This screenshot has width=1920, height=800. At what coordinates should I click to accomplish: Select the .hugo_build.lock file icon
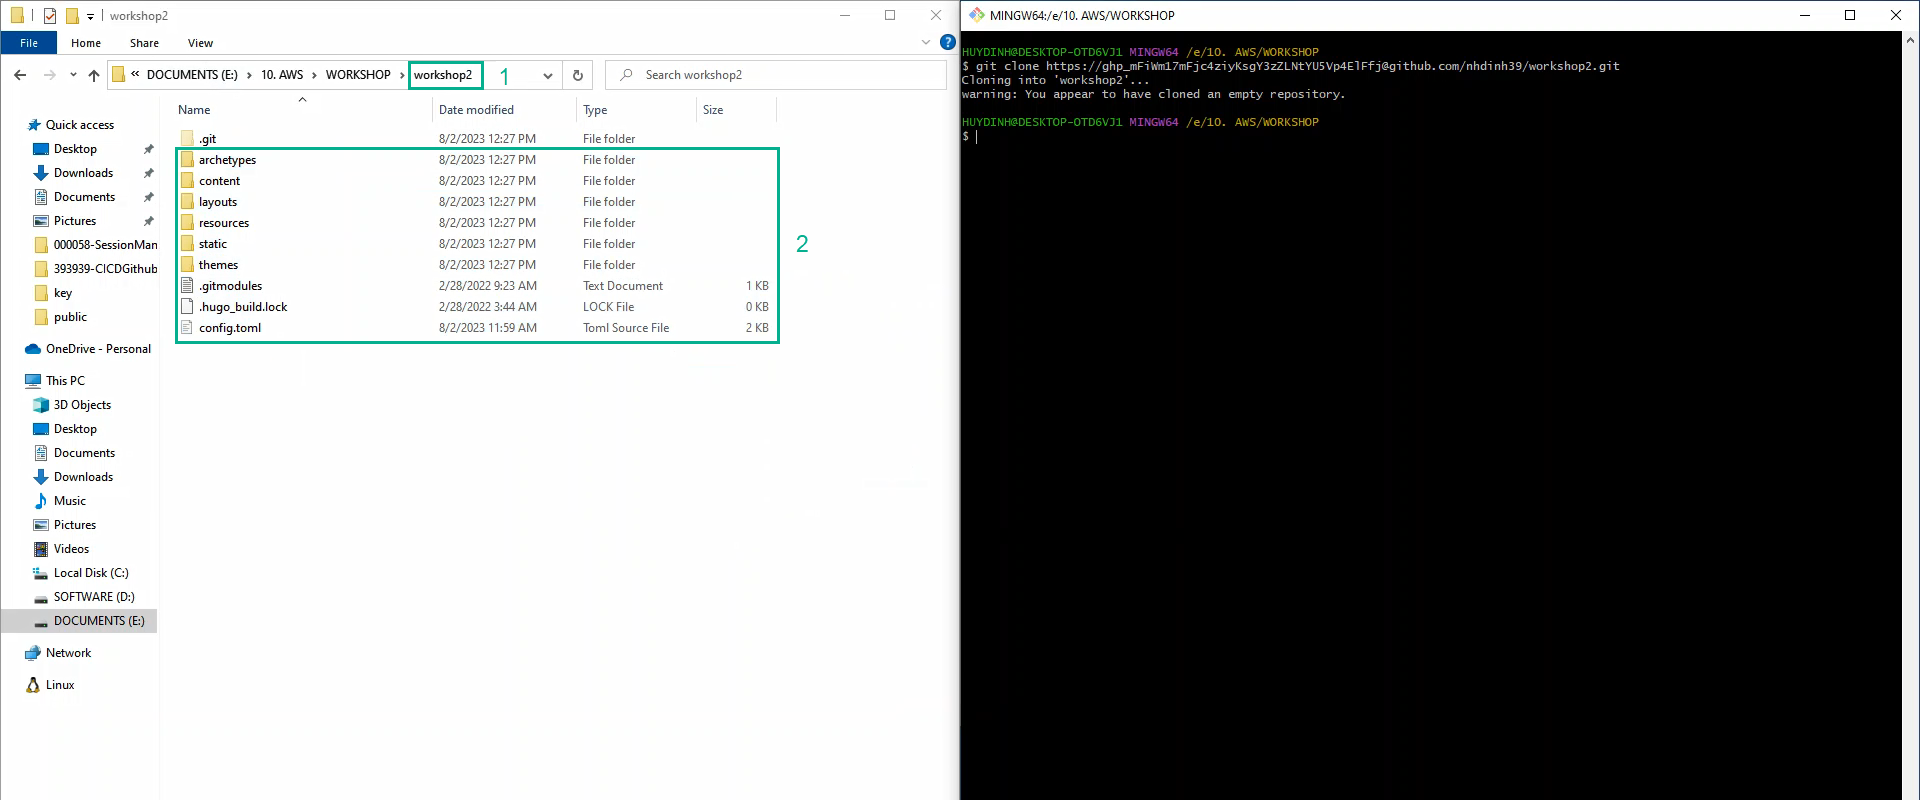(187, 307)
